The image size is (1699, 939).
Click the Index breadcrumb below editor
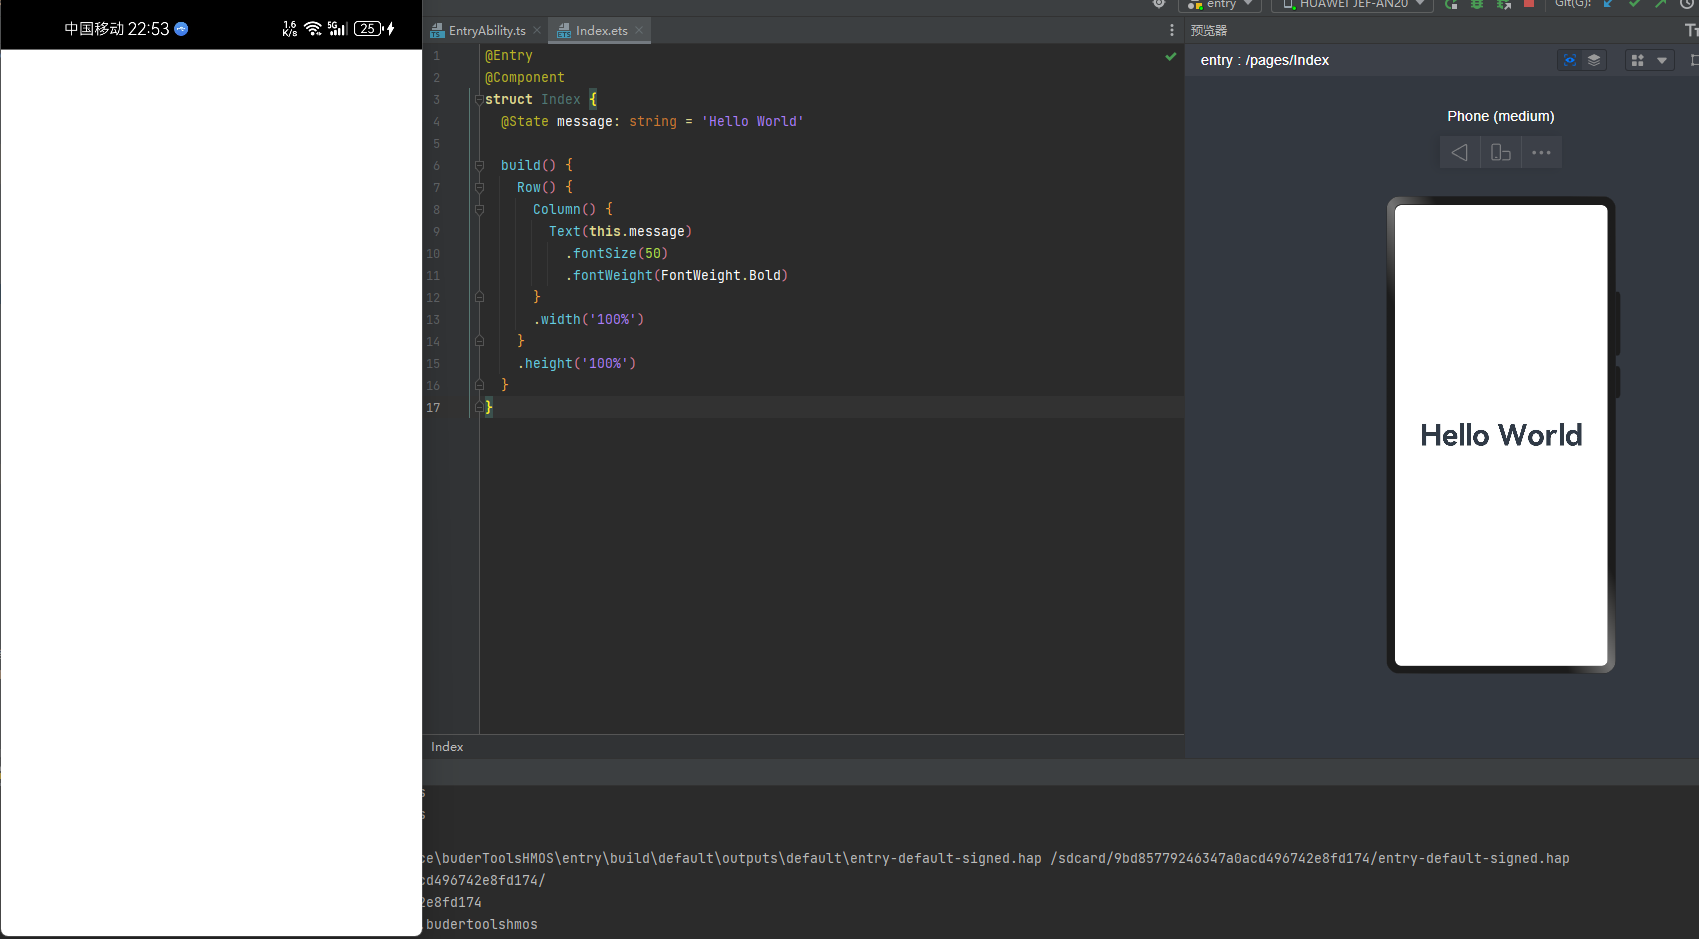(x=447, y=747)
